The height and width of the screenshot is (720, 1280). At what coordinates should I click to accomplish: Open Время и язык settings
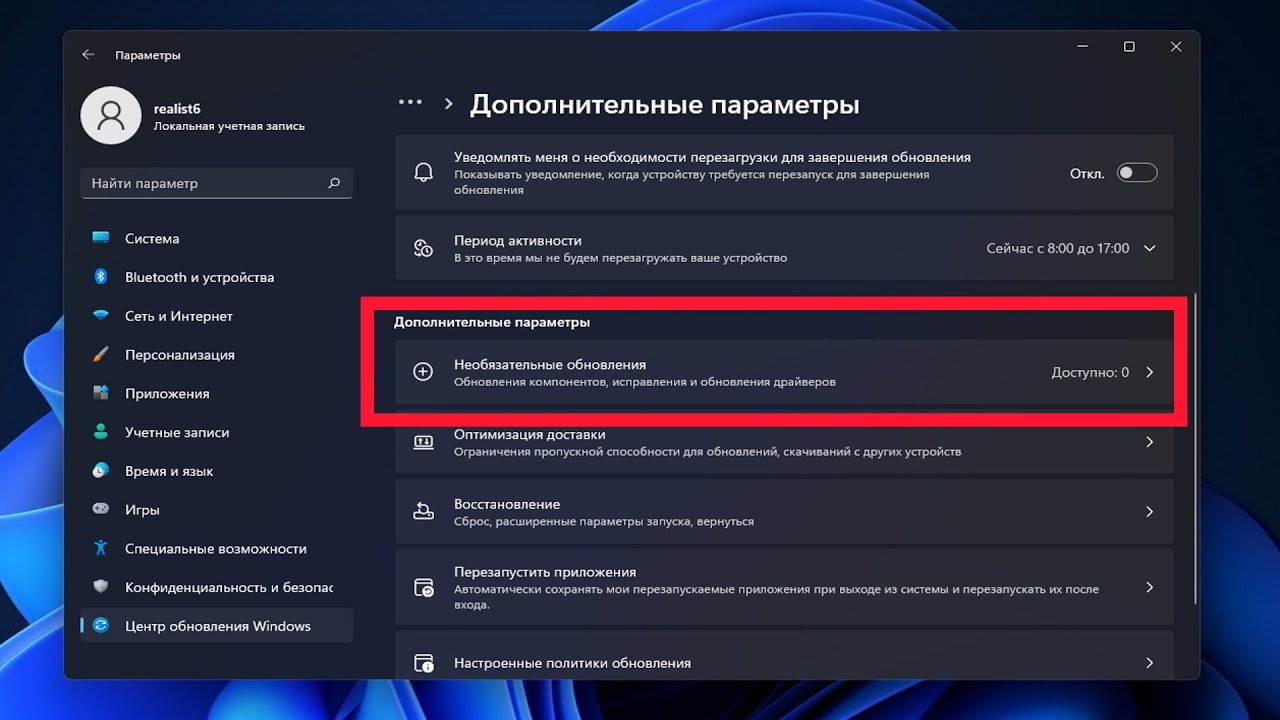pyautogui.click(x=216, y=470)
